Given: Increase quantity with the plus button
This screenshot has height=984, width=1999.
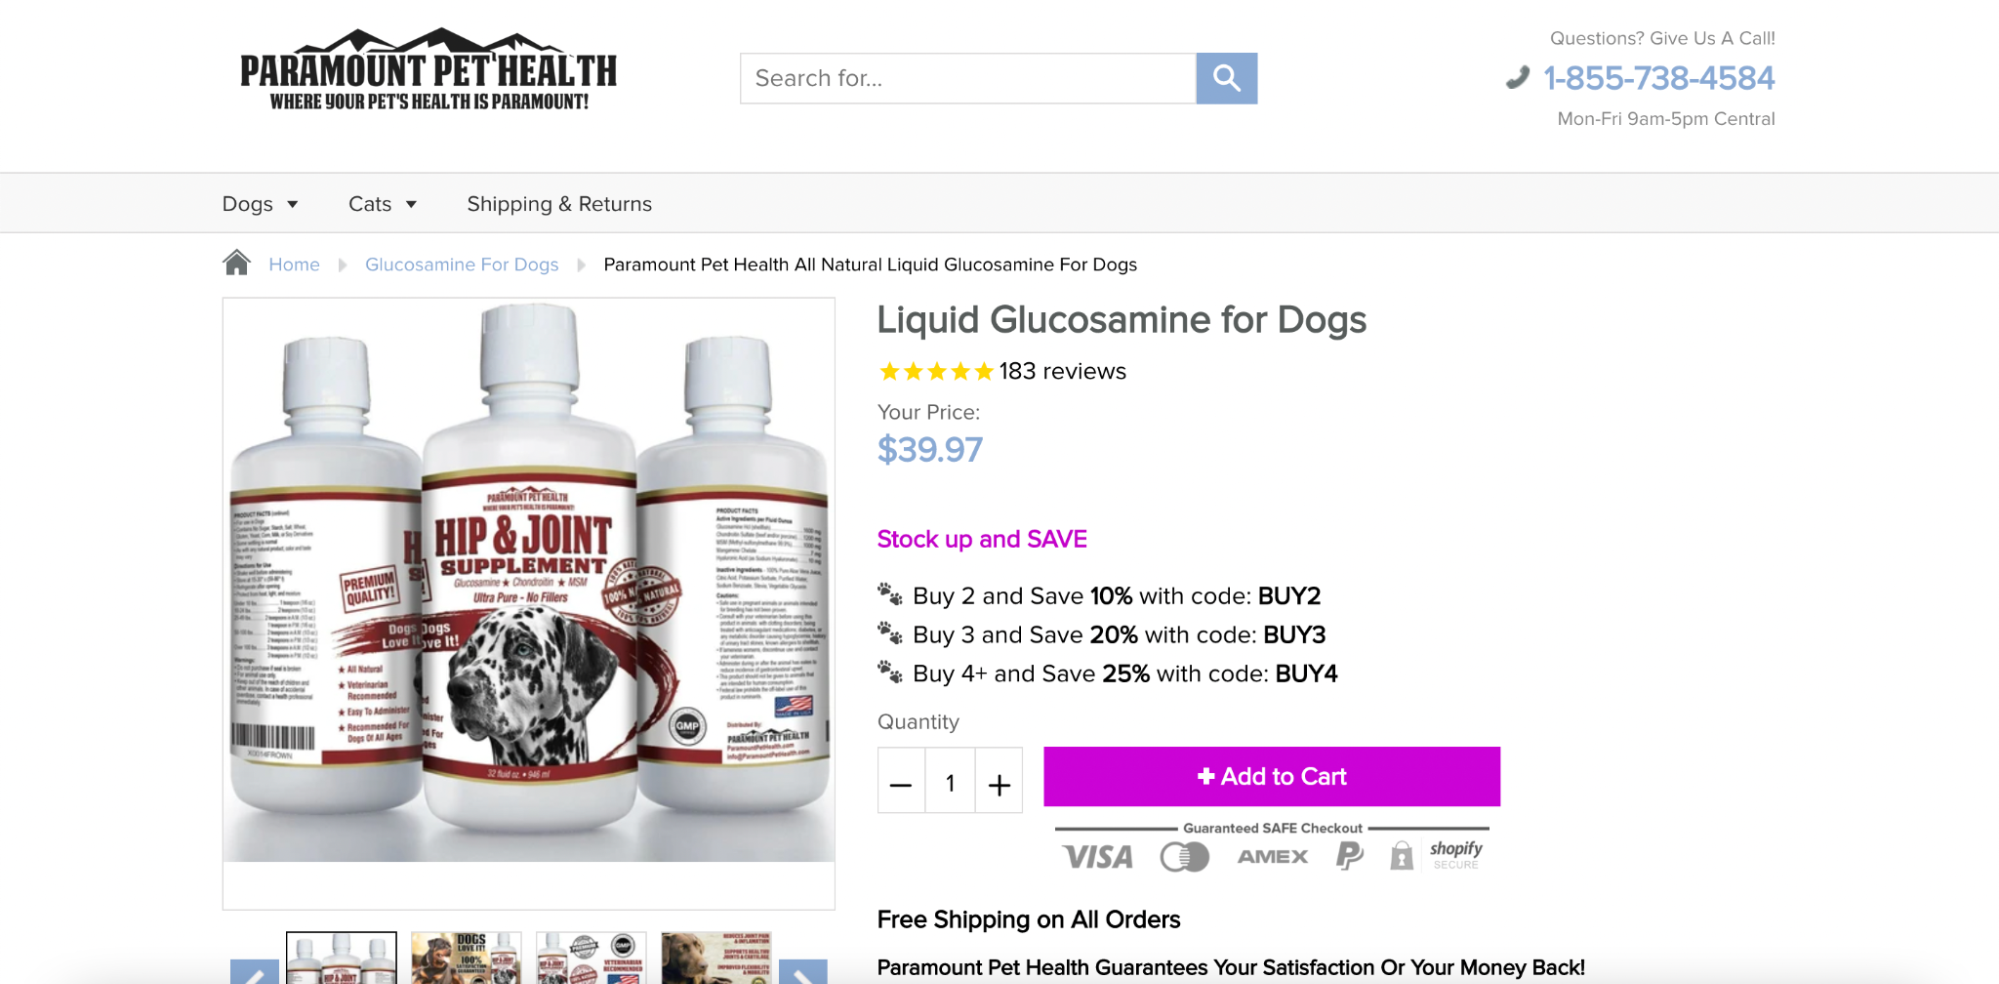Looking at the screenshot, I should coord(998,781).
